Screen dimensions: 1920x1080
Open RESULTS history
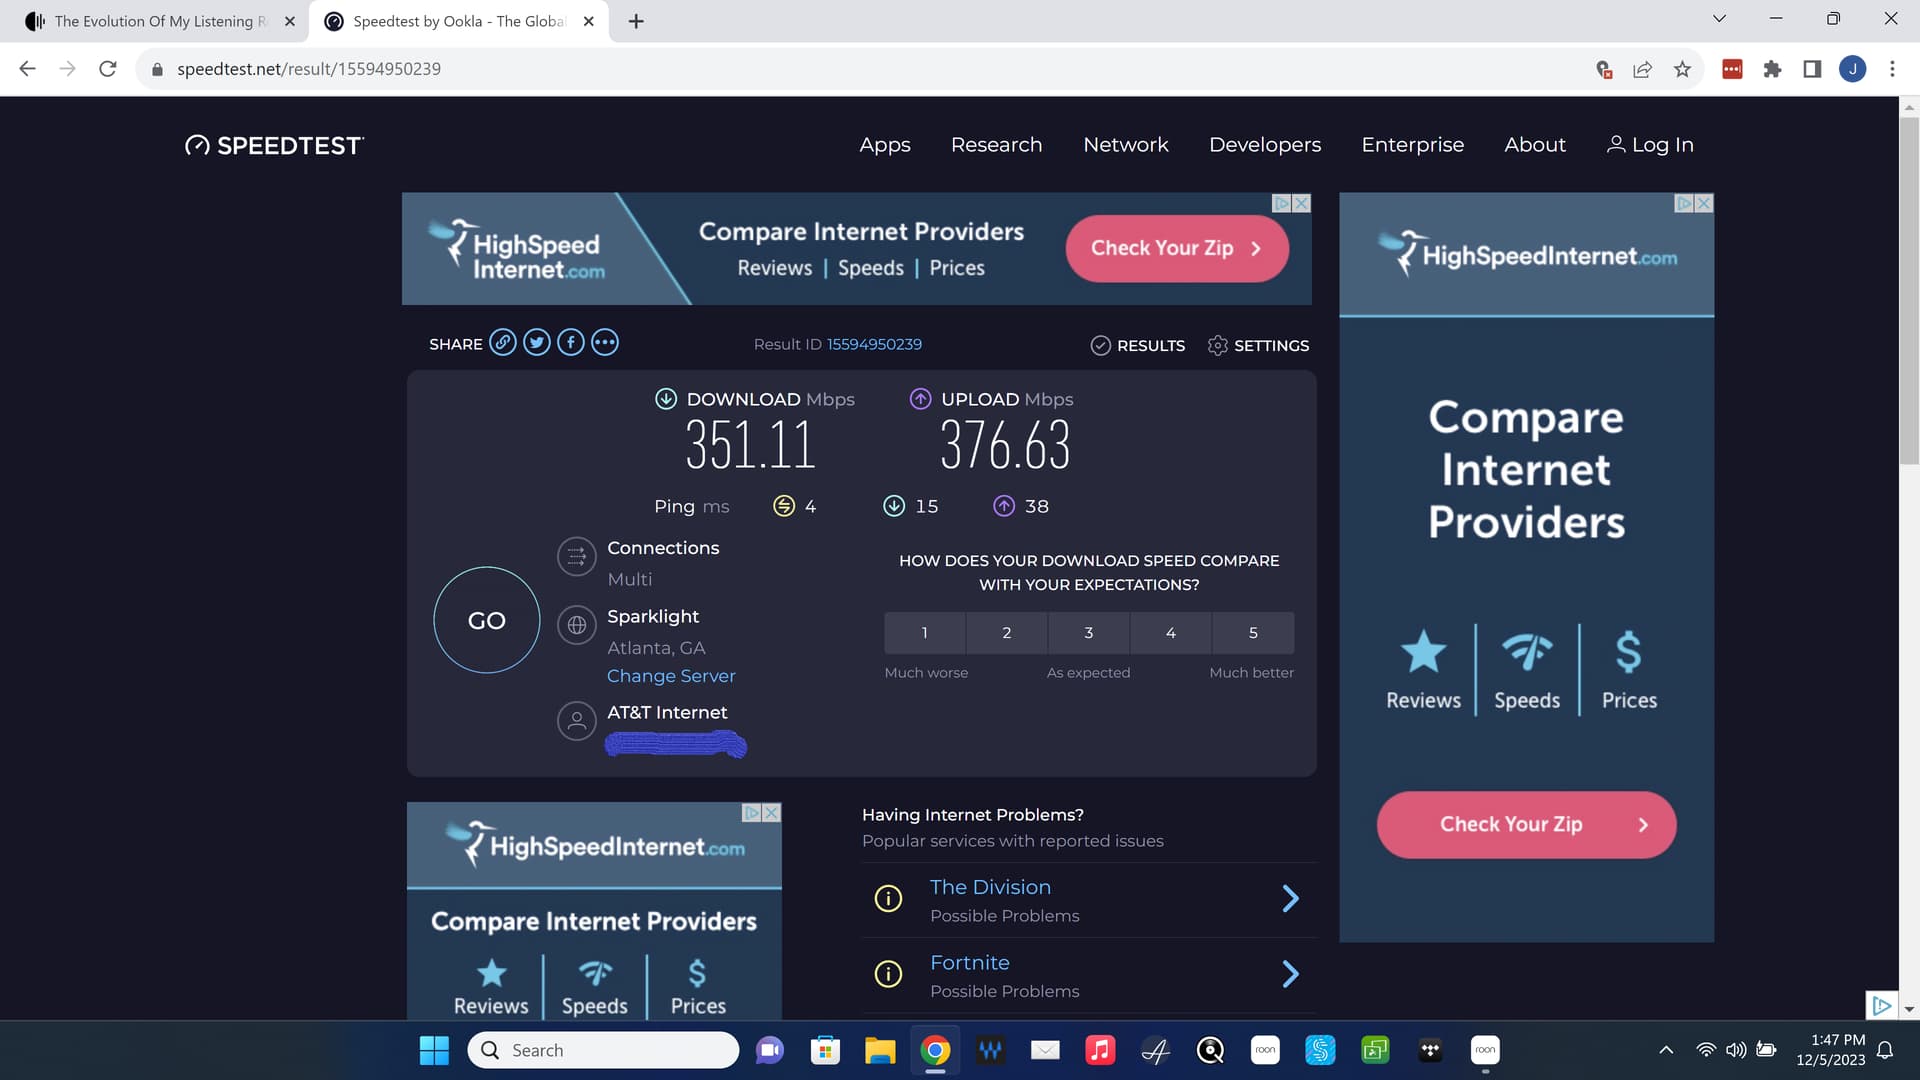click(x=1138, y=345)
